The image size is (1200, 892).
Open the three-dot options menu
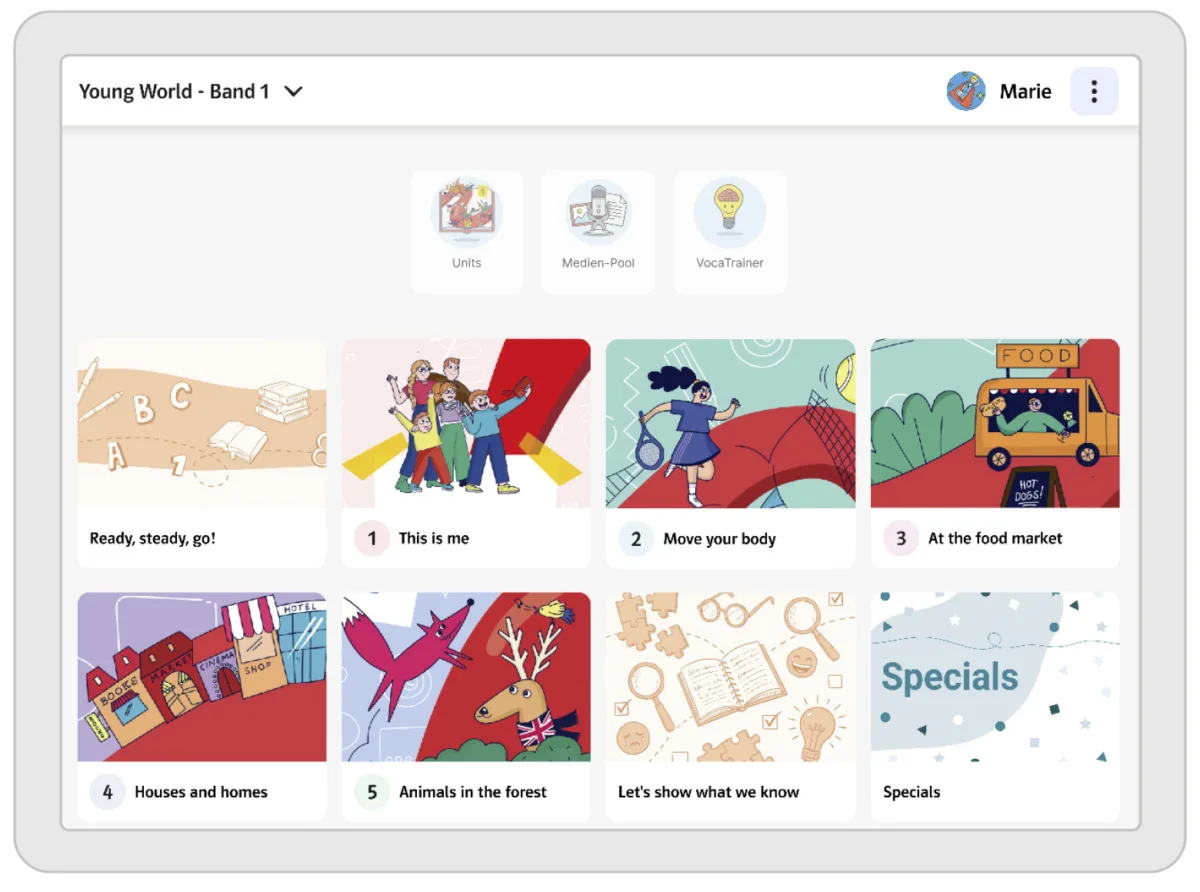[1094, 92]
